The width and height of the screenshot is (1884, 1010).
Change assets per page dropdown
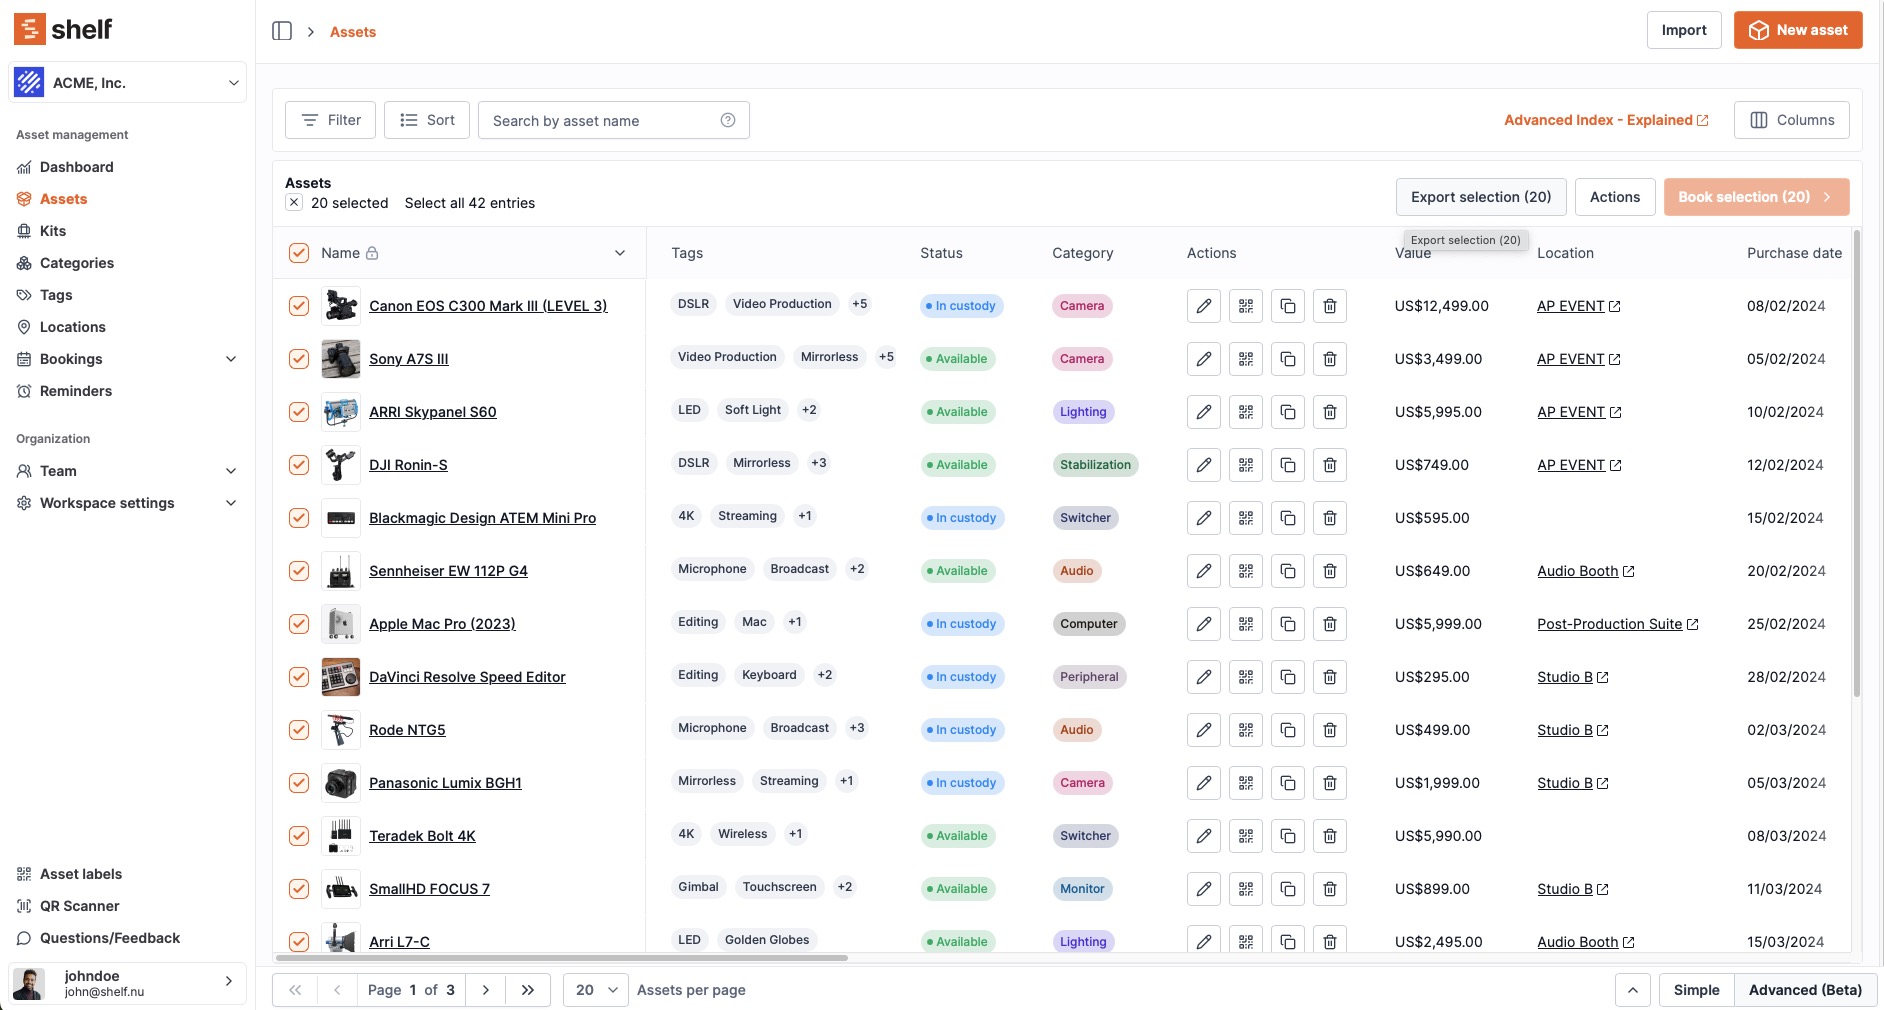(596, 990)
